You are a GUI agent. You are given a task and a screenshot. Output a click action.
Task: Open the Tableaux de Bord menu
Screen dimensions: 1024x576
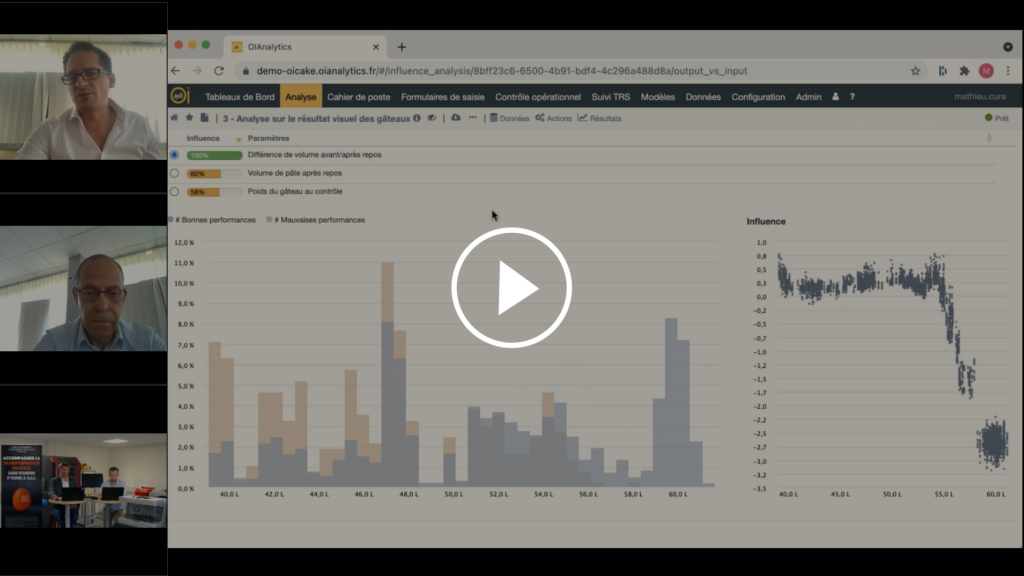point(240,97)
